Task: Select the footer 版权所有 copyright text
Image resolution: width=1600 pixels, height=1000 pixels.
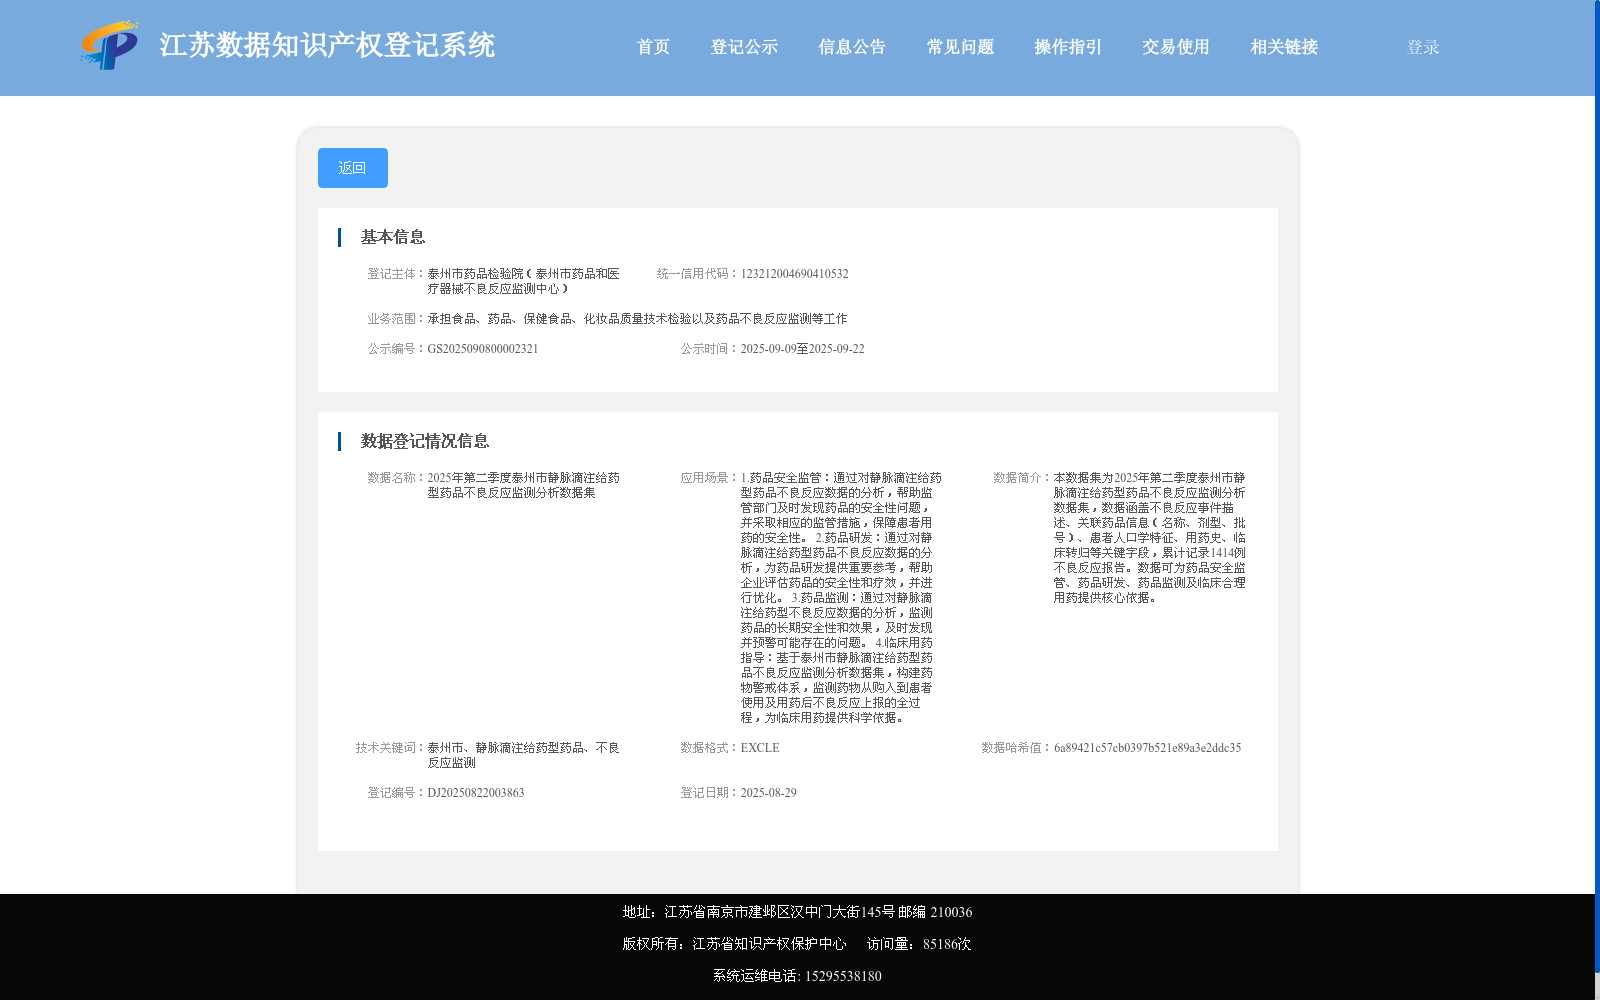Action: pyautogui.click(x=734, y=944)
